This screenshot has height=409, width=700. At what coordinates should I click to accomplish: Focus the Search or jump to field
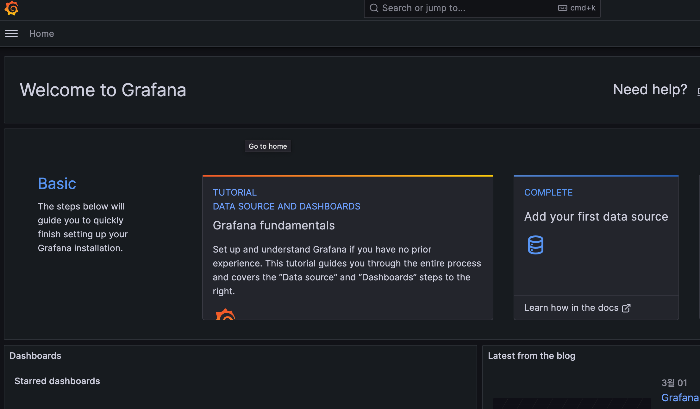(482, 8)
